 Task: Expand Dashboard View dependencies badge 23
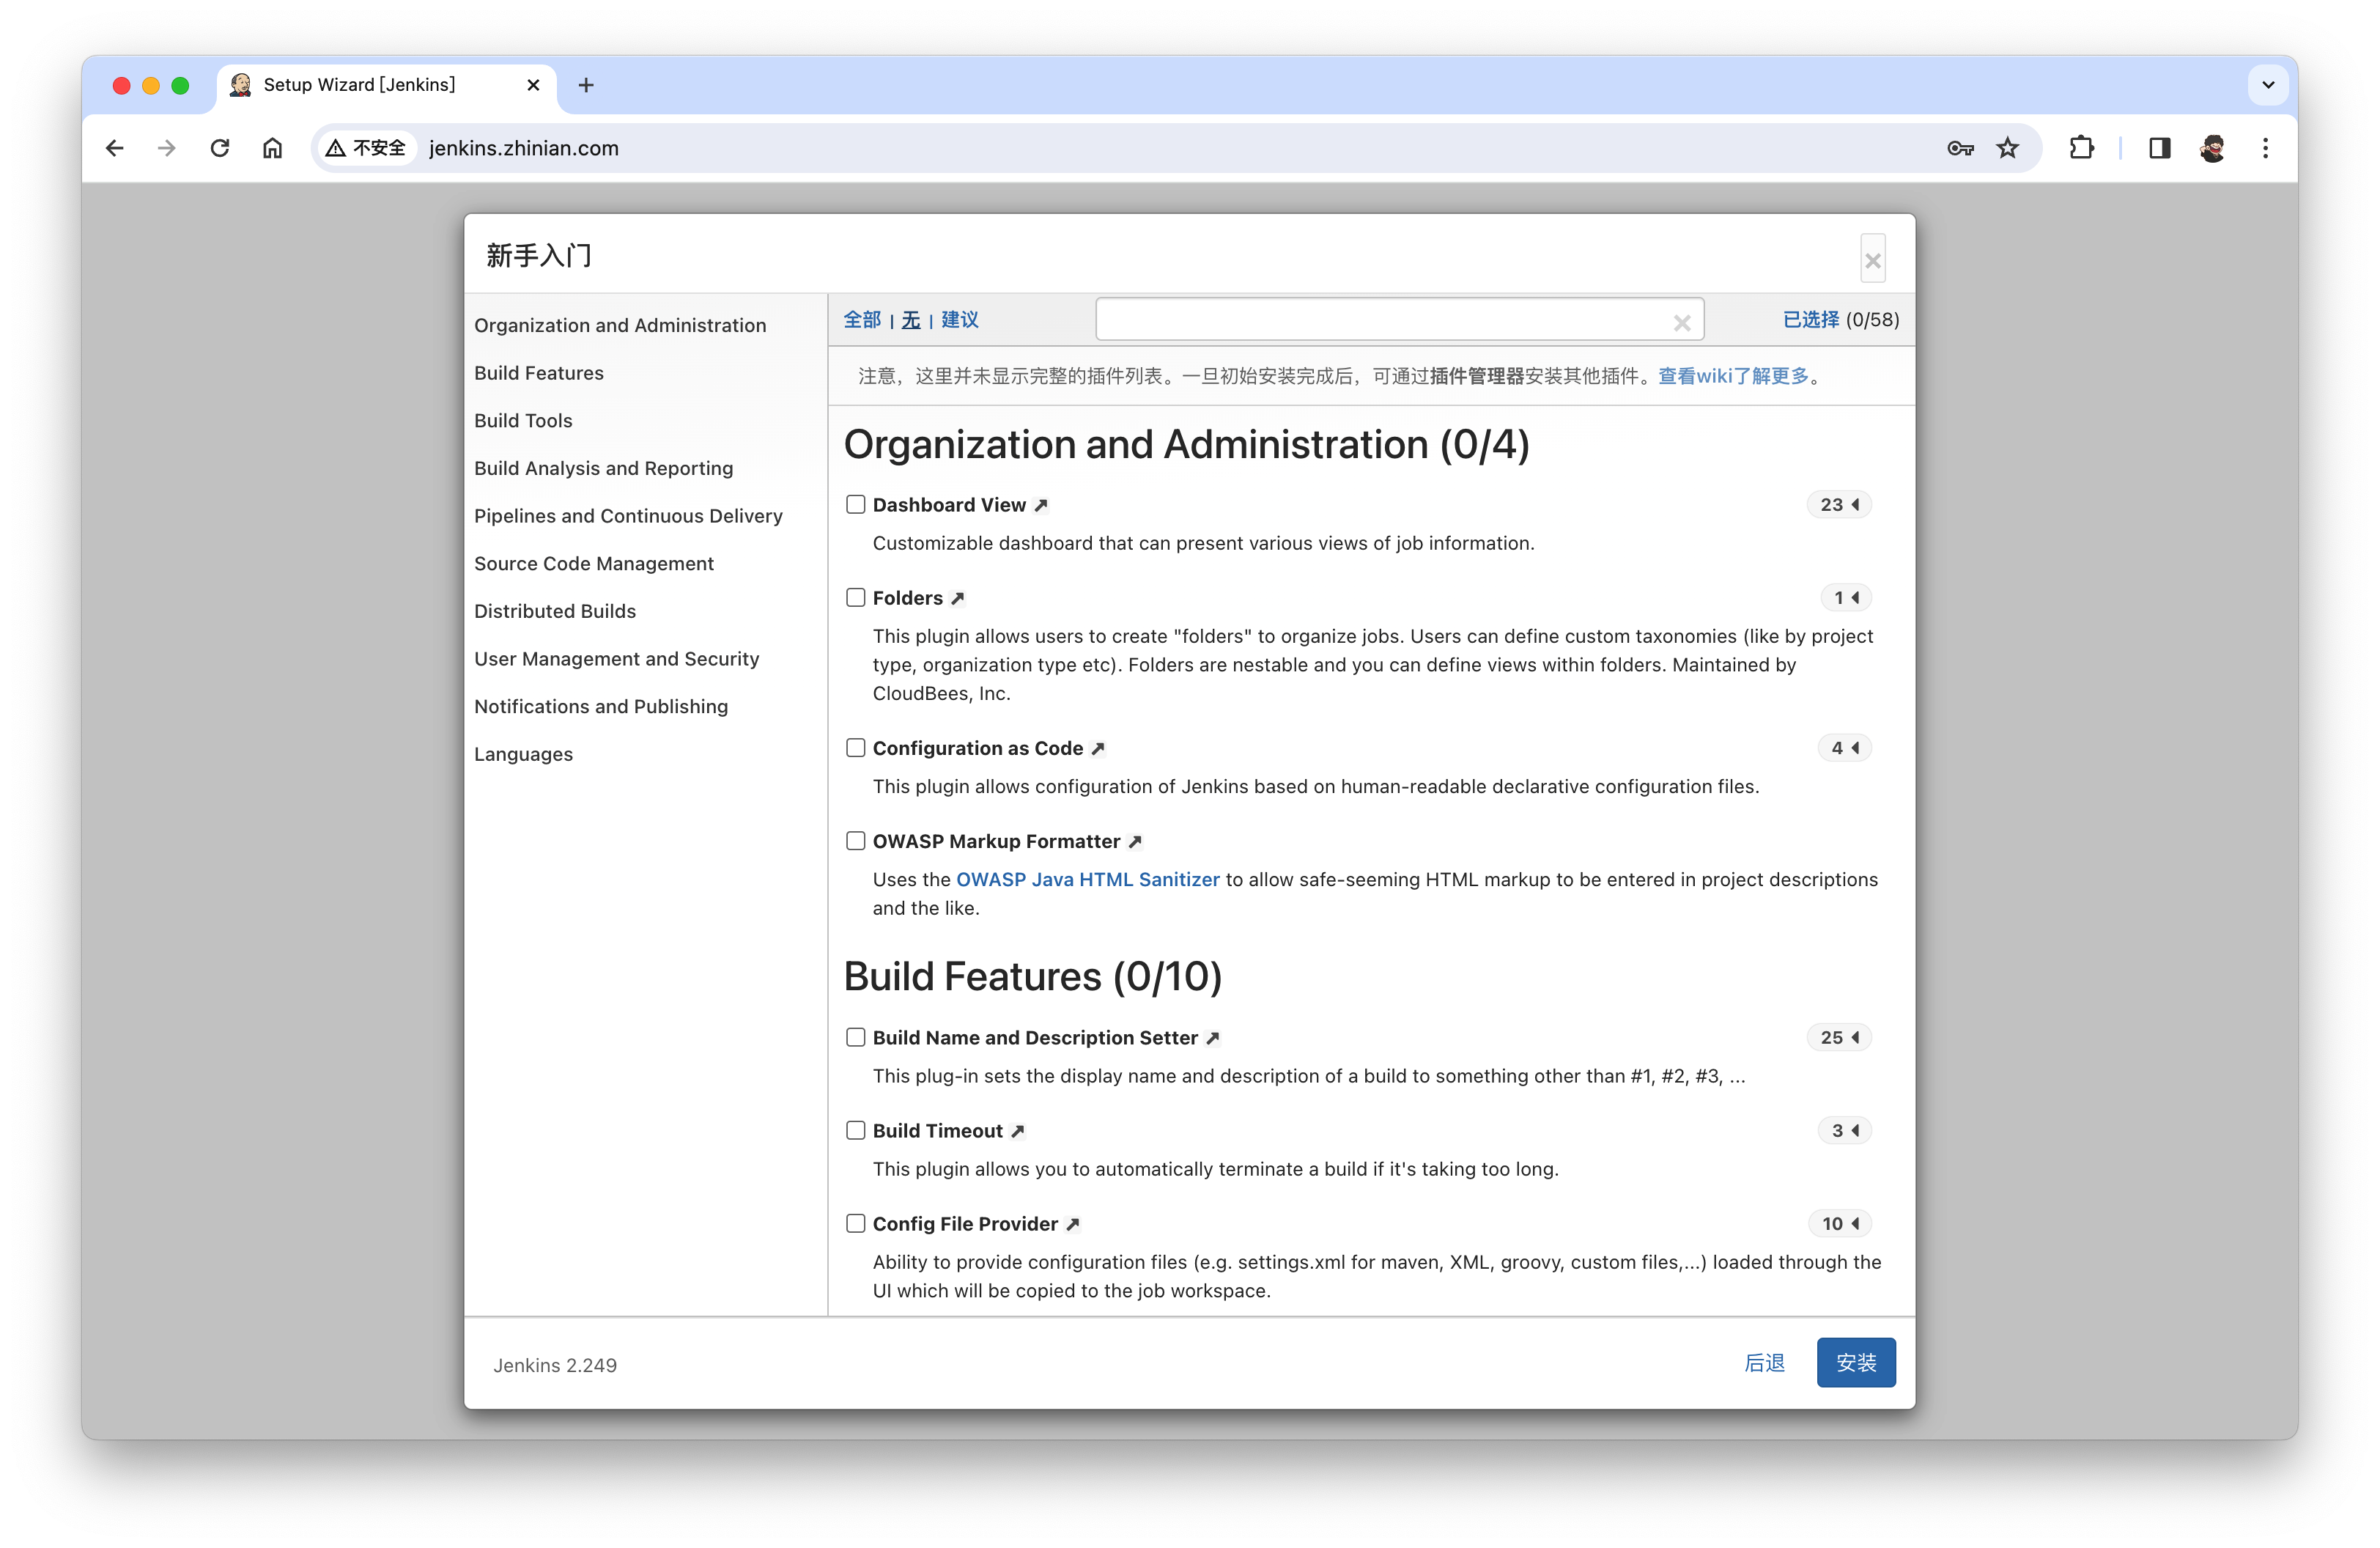(x=1838, y=505)
